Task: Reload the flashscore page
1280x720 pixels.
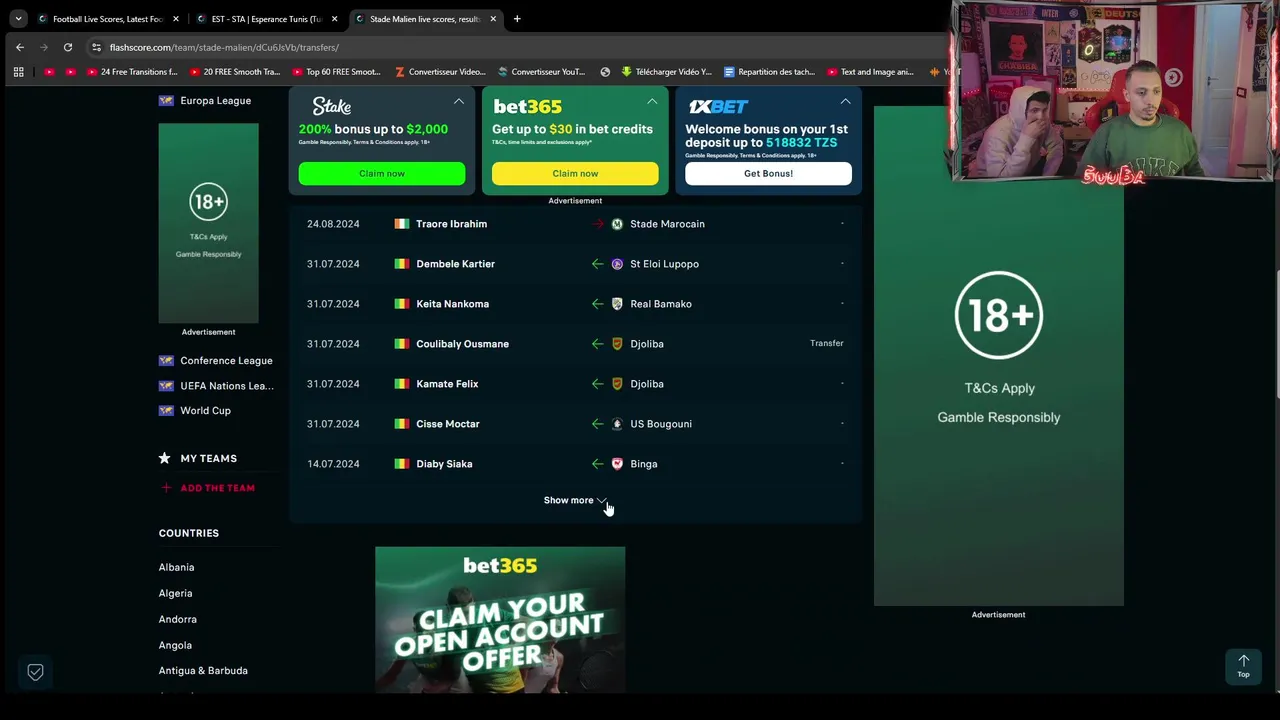Action: pyautogui.click(x=68, y=47)
